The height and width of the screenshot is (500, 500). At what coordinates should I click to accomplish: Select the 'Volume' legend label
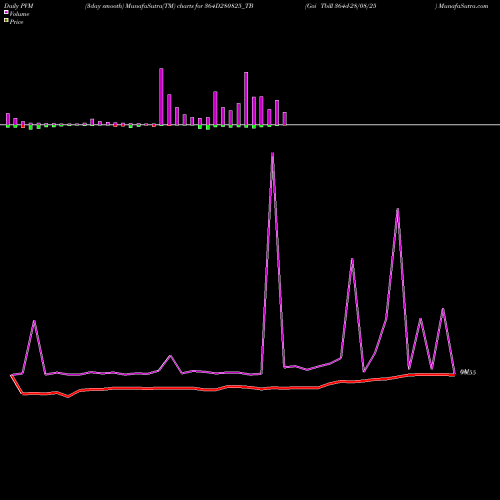coord(19,14)
